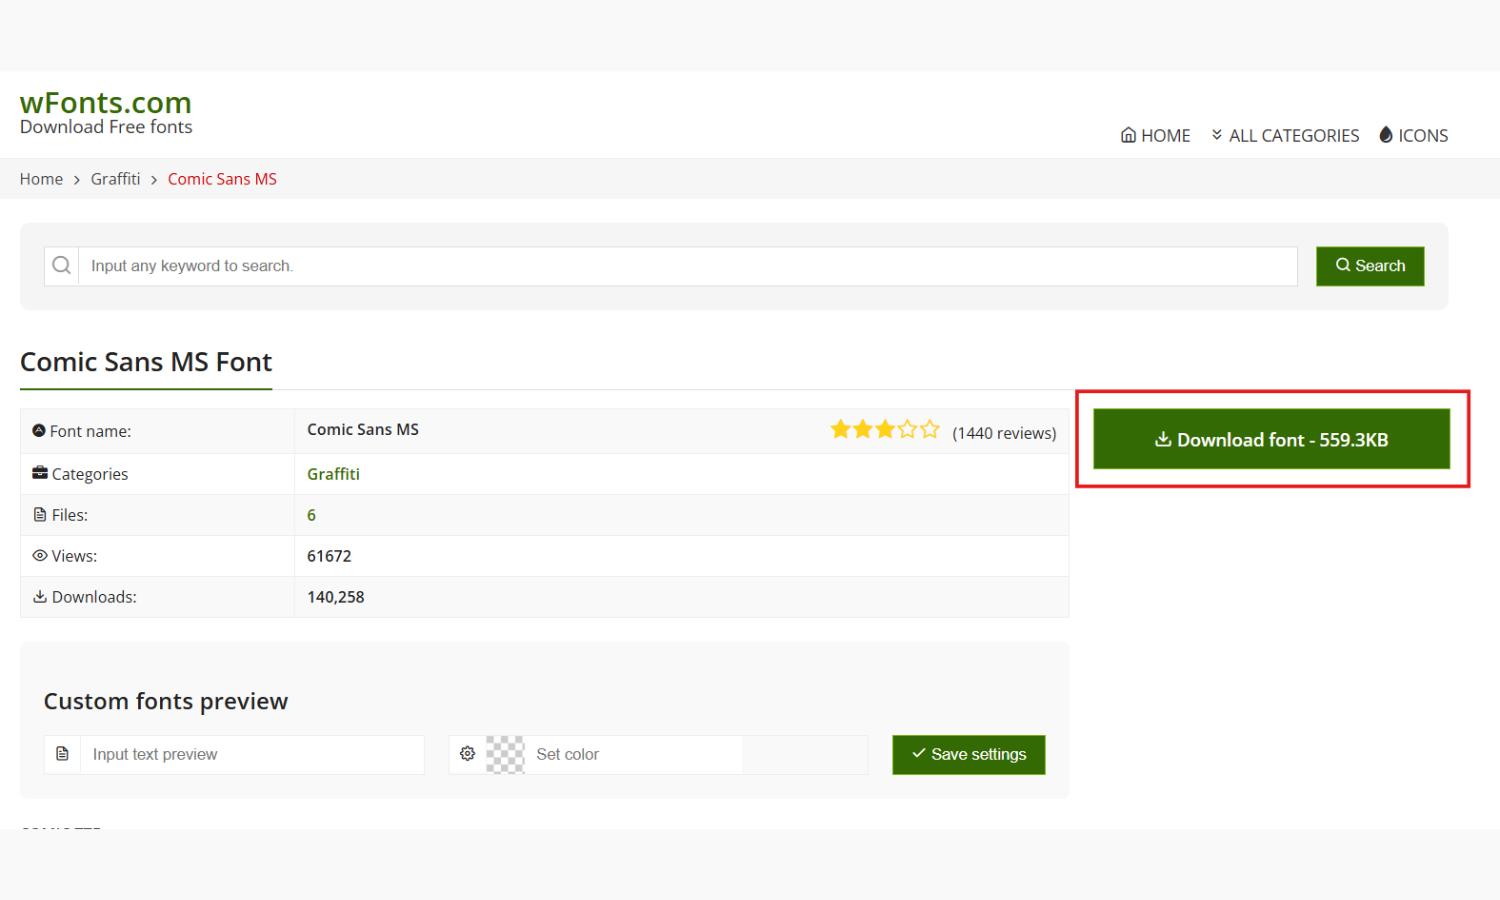Click the Download font - 559.3KB button

point(1271,439)
